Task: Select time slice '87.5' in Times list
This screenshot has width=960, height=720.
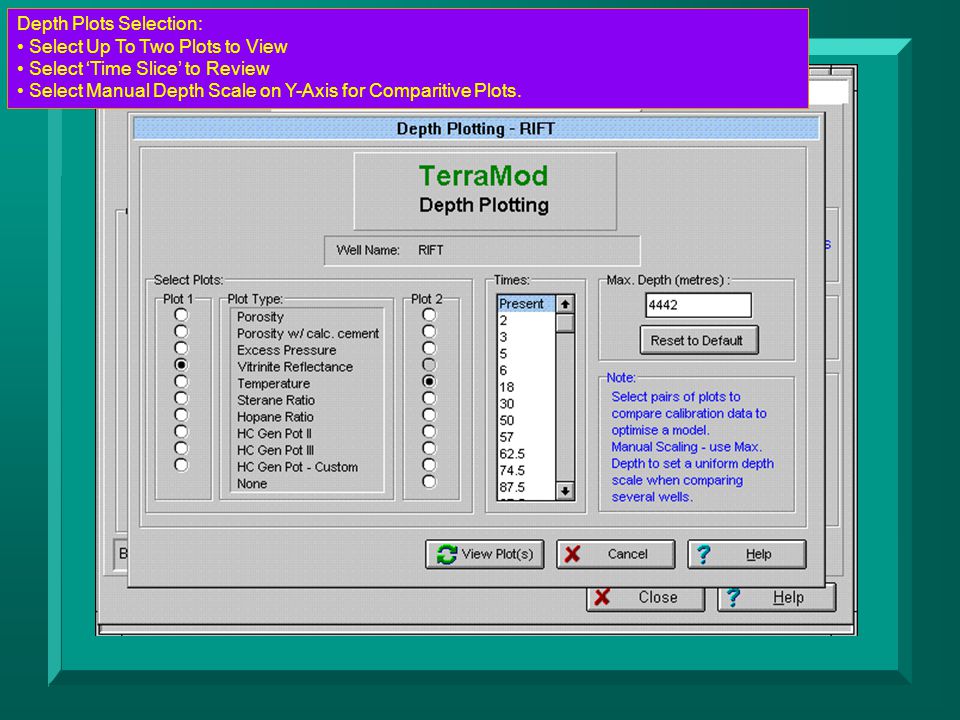Action: (x=526, y=487)
